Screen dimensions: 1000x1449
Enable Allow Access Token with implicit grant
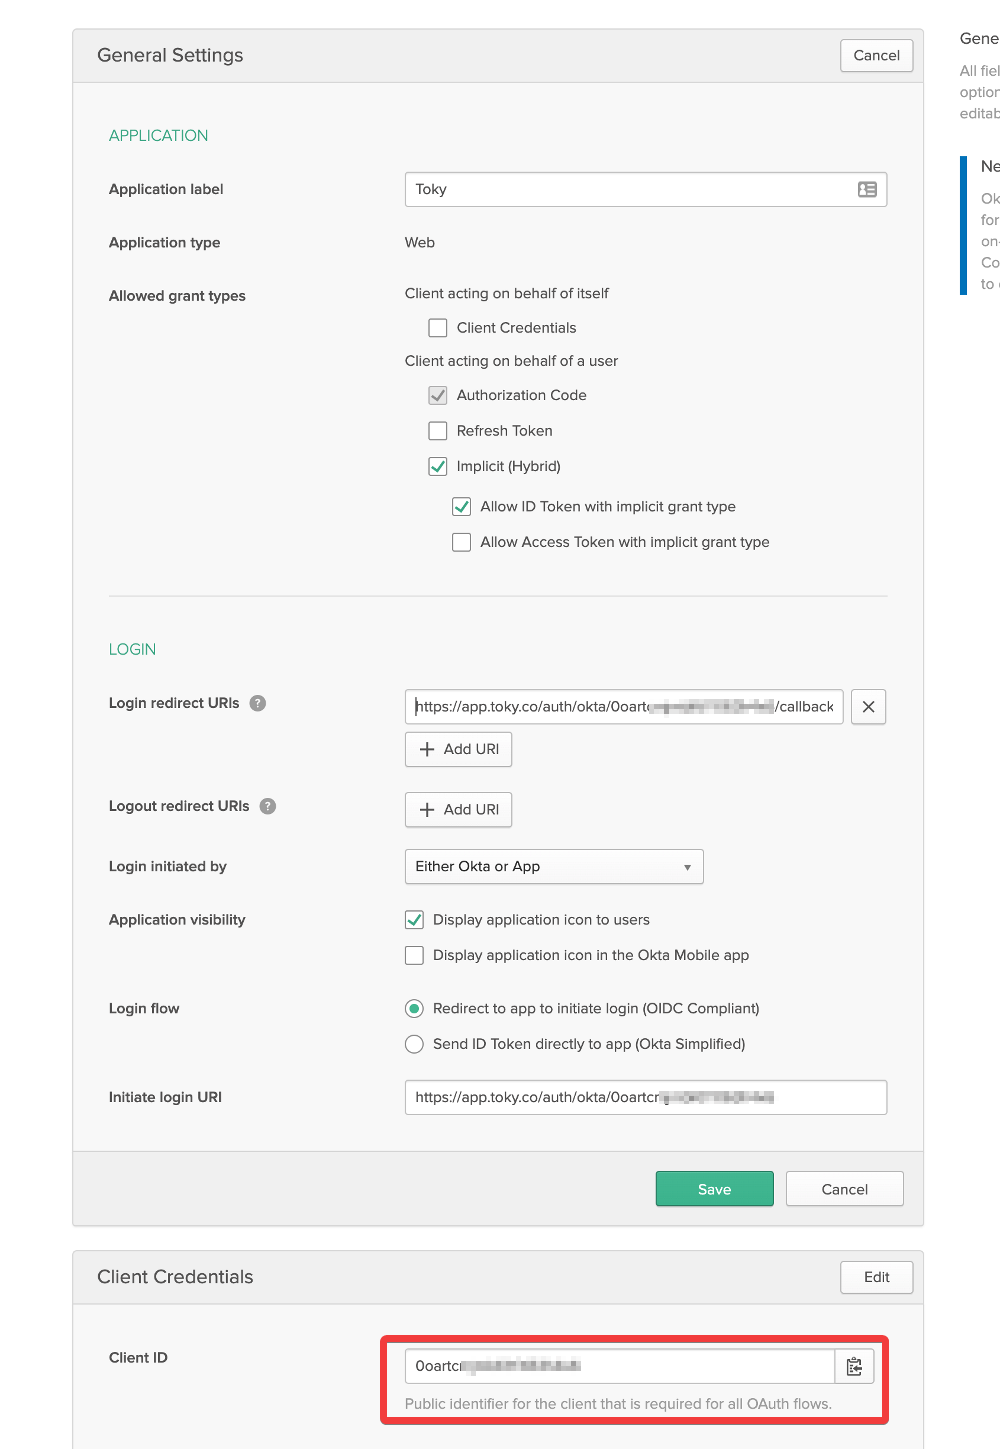tap(461, 542)
